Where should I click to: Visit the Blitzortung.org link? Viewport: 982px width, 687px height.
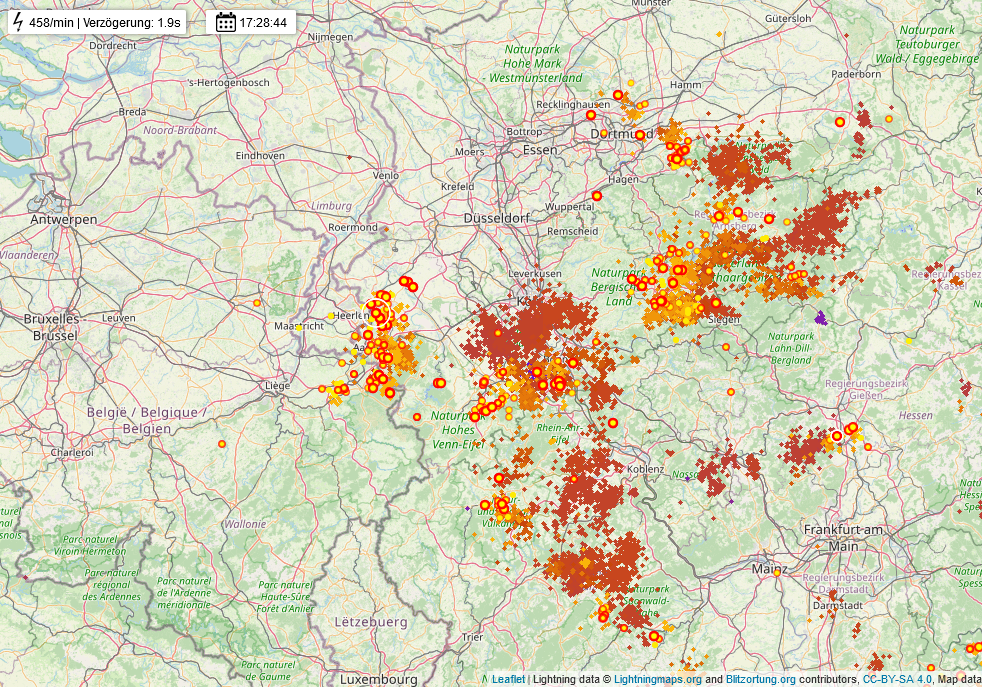(x=761, y=679)
